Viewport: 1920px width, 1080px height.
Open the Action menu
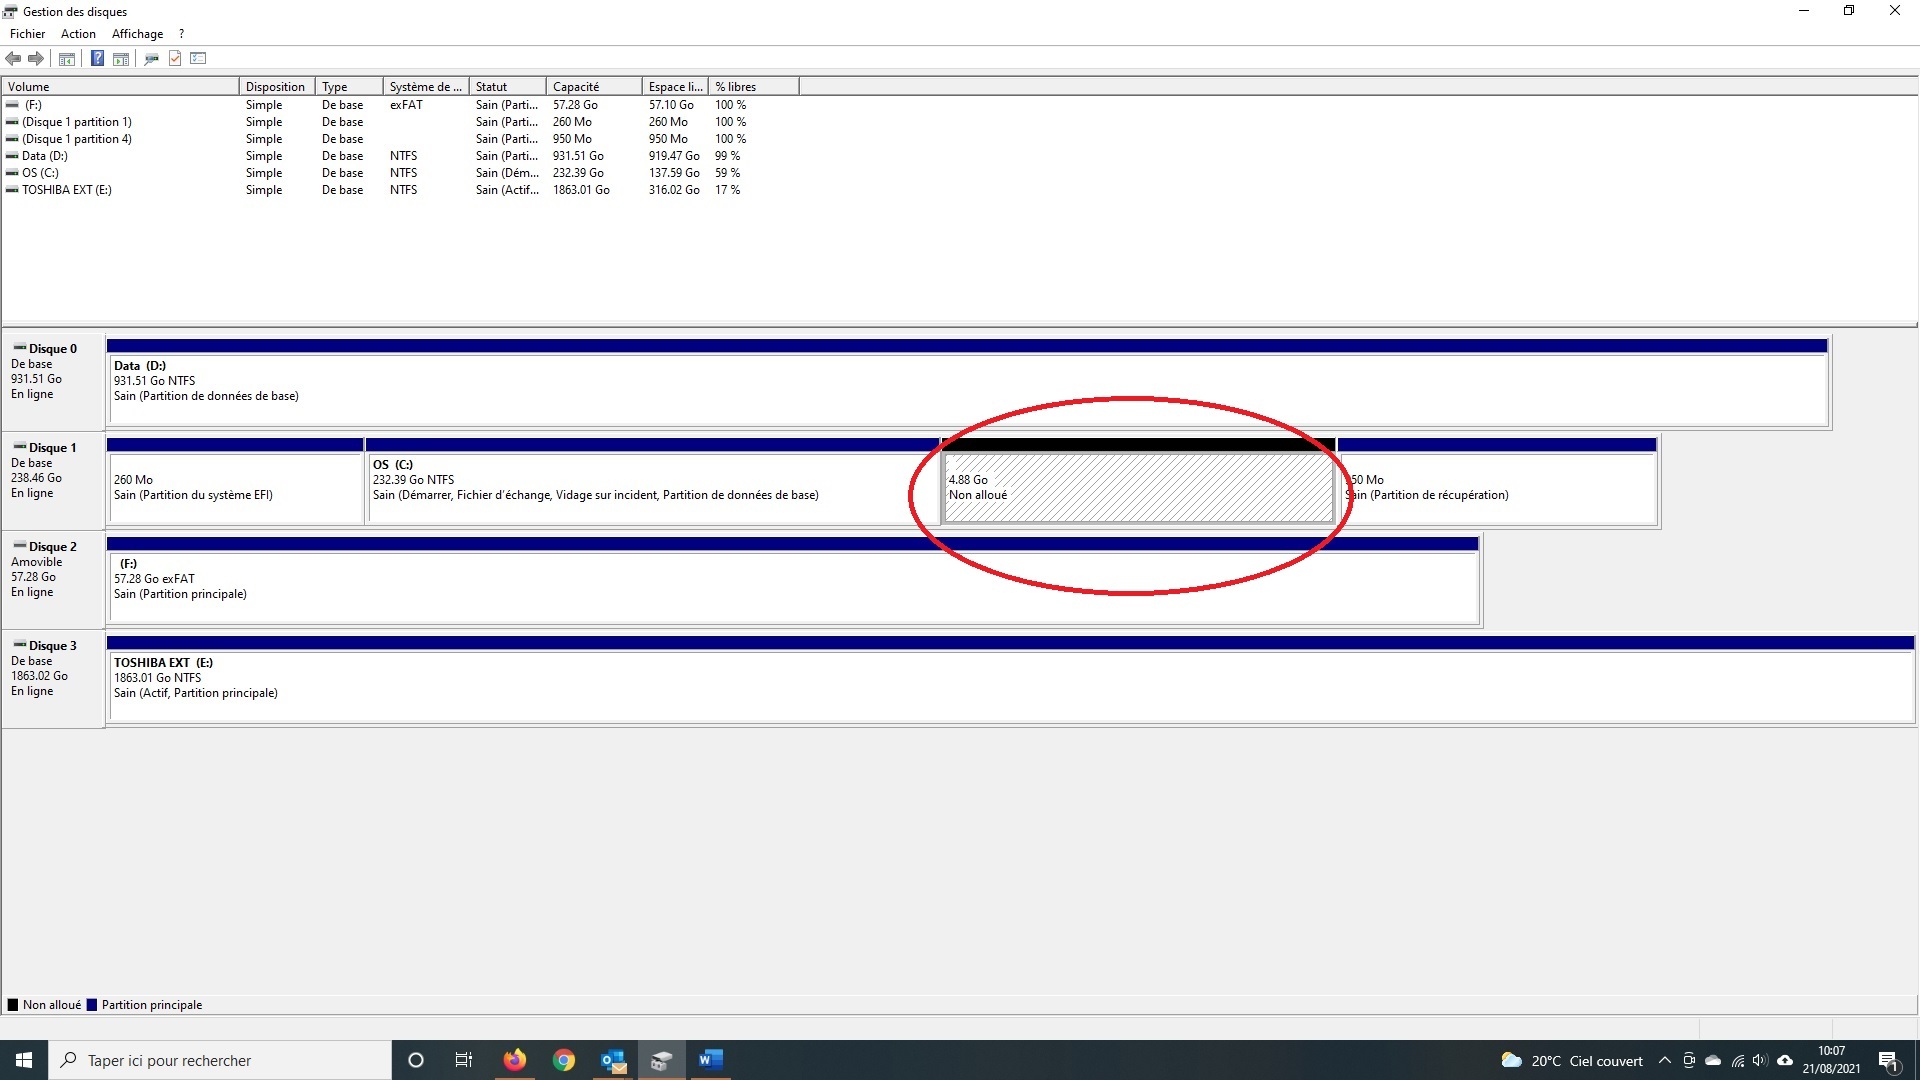click(78, 34)
